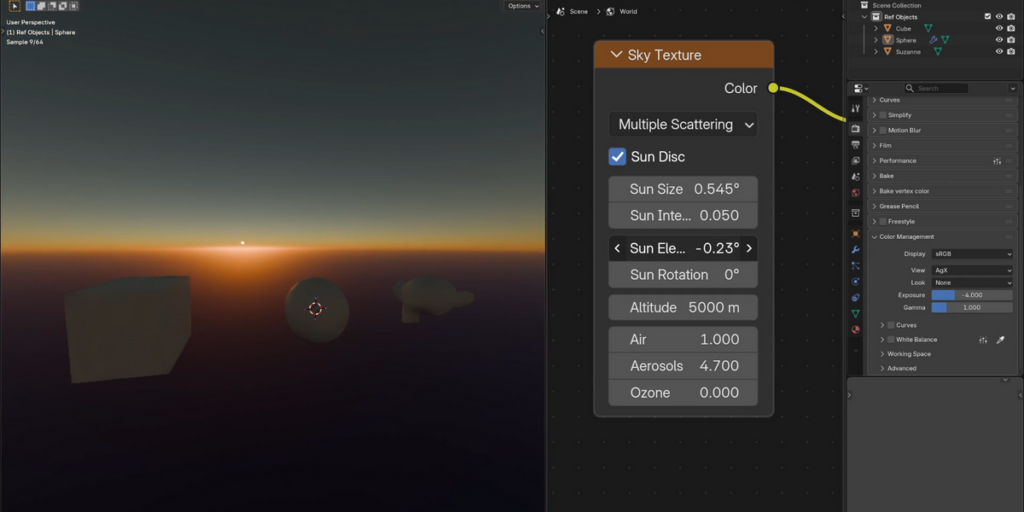Enable the Freestyle checkbox
The width and height of the screenshot is (1024, 512).
tap(883, 221)
